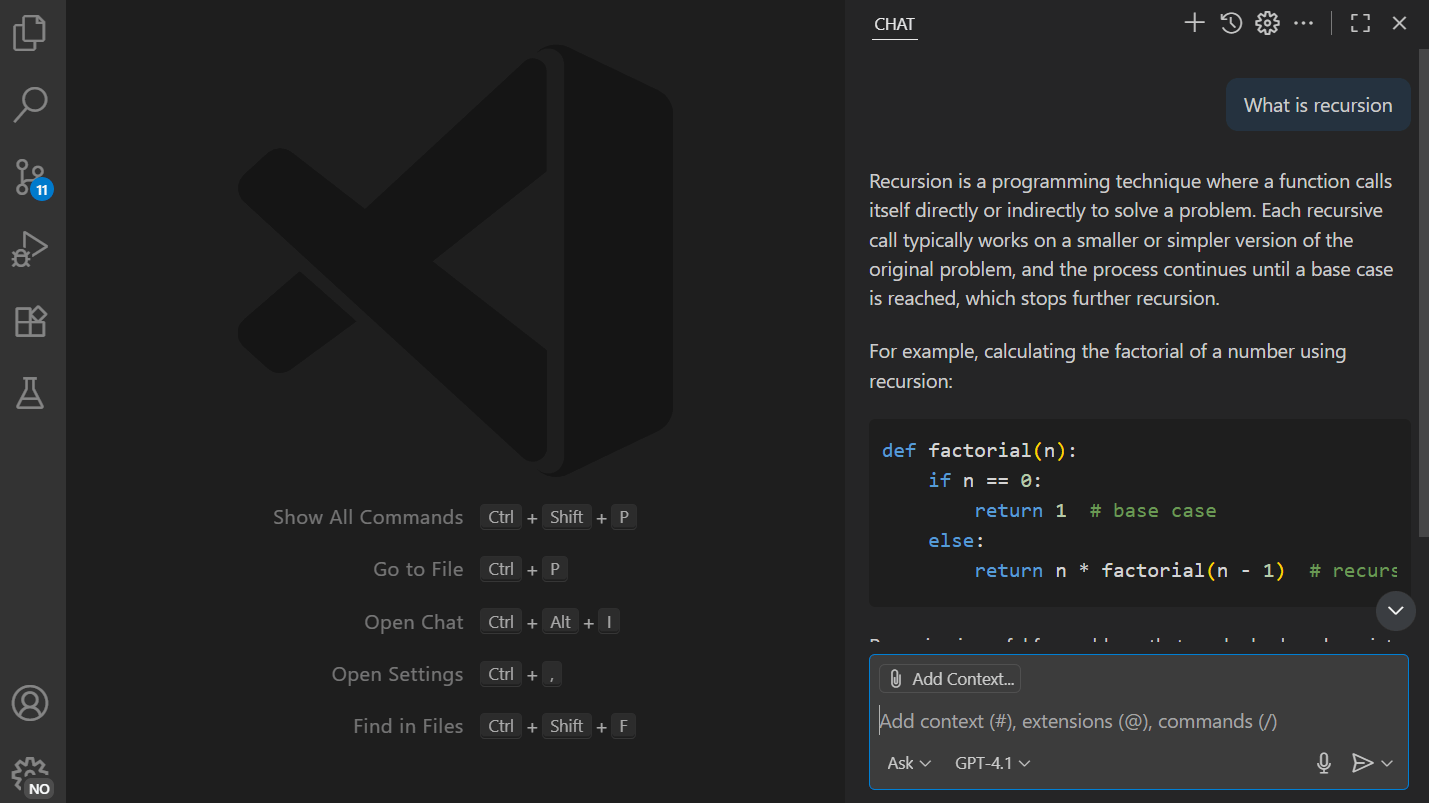Screen dimensions: 1429x803
Task: Toggle the chat panel to full size
Action: (x=1360, y=22)
